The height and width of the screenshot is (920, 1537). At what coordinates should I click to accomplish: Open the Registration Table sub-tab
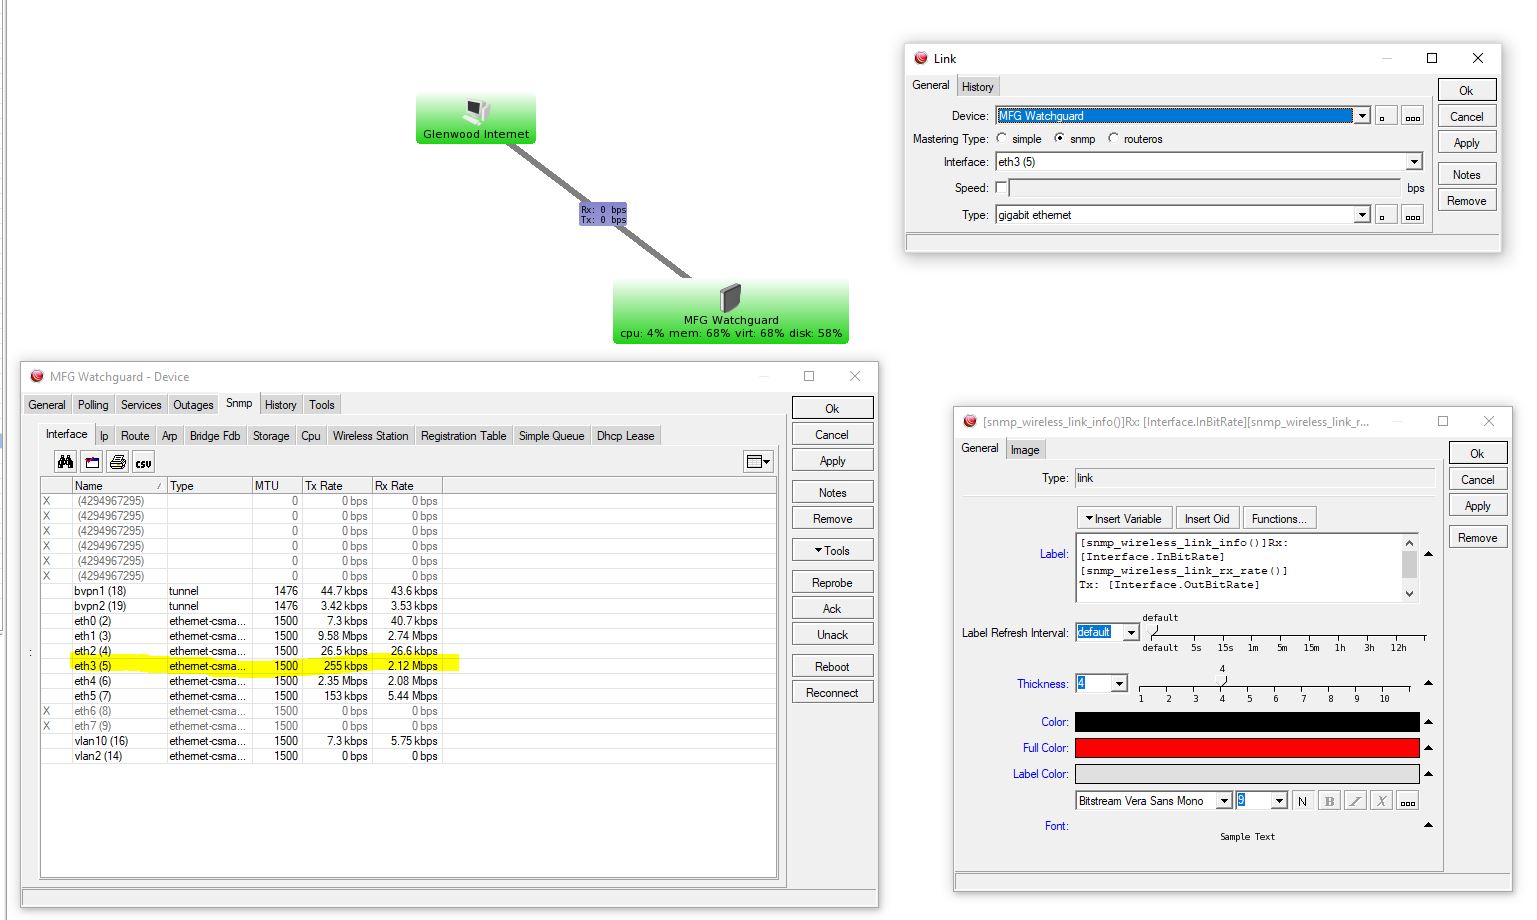[463, 436]
